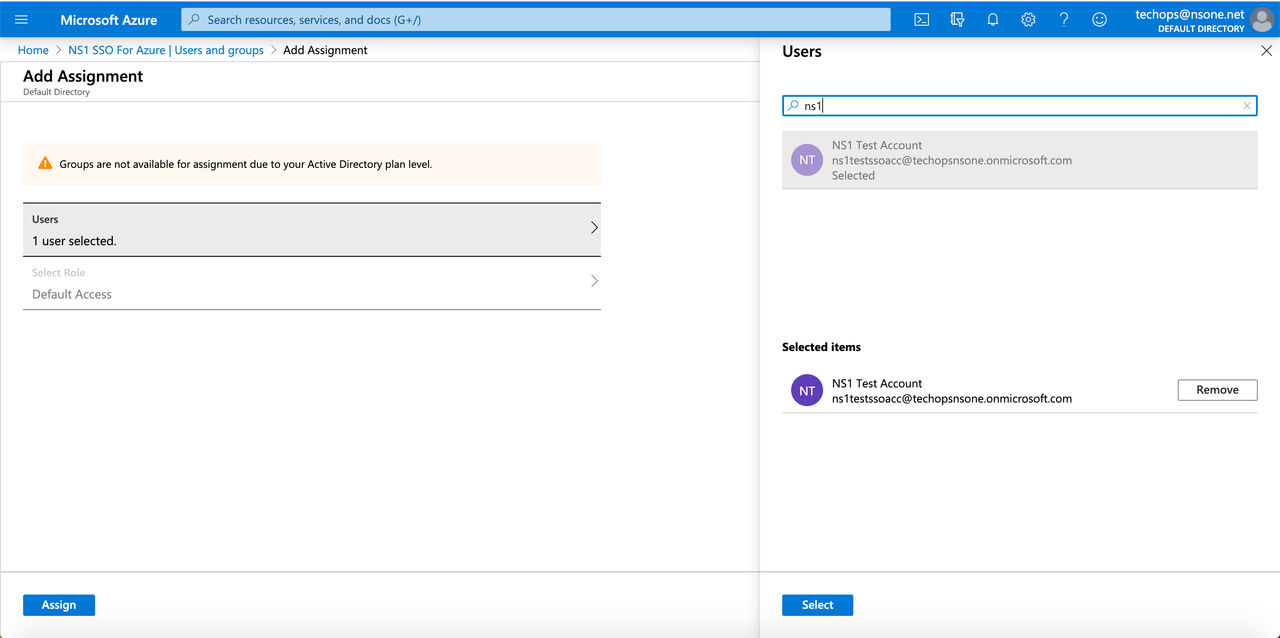Clear the ns1 search text
Viewport: 1280px width, 638px height.
1247,106
